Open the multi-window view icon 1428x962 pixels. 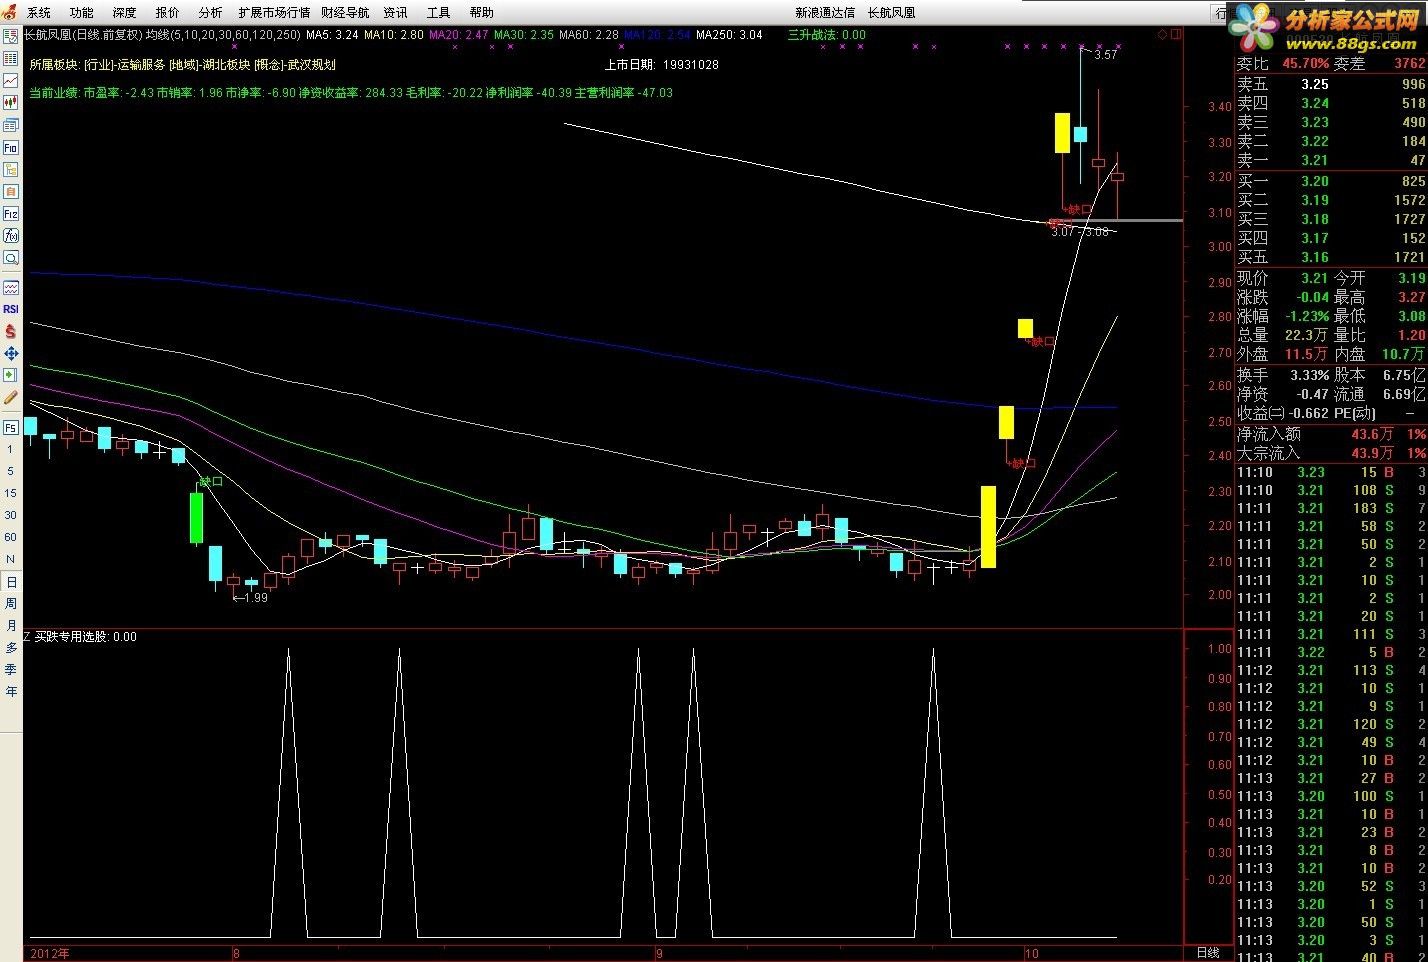tap(11, 125)
